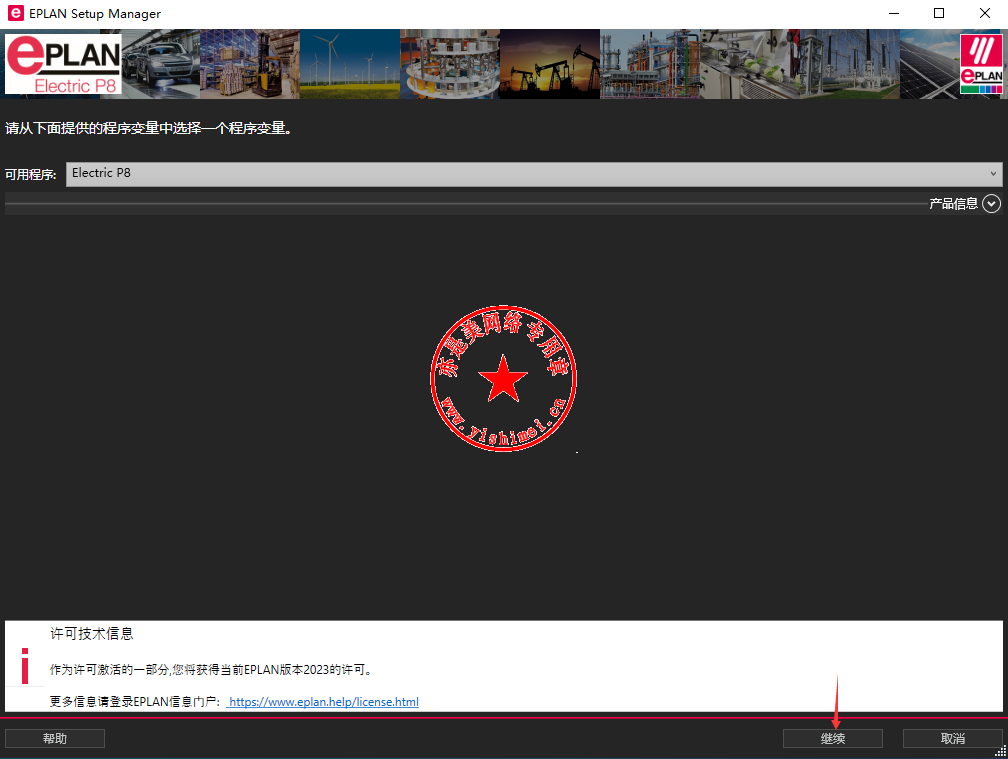Viewport: 1008px width, 759px height.
Task: Click the 产品信息 label text
Action: [x=953, y=204]
